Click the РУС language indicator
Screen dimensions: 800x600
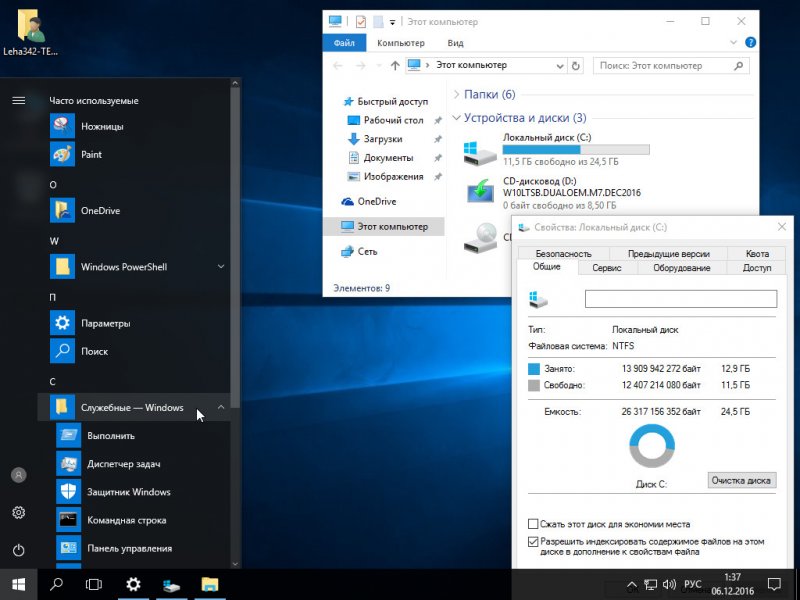[x=692, y=584]
